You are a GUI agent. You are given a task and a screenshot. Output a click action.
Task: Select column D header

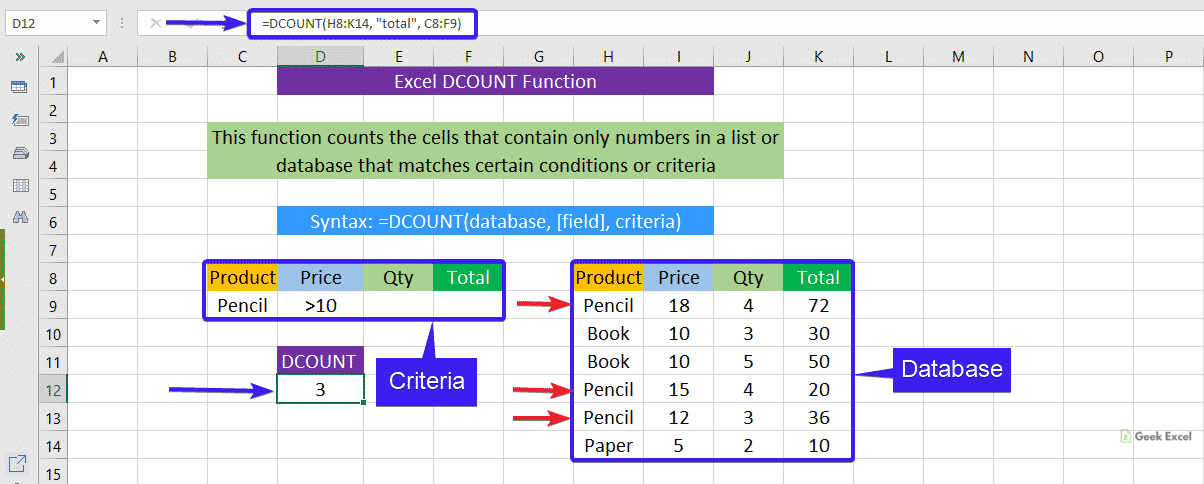pyautogui.click(x=320, y=58)
